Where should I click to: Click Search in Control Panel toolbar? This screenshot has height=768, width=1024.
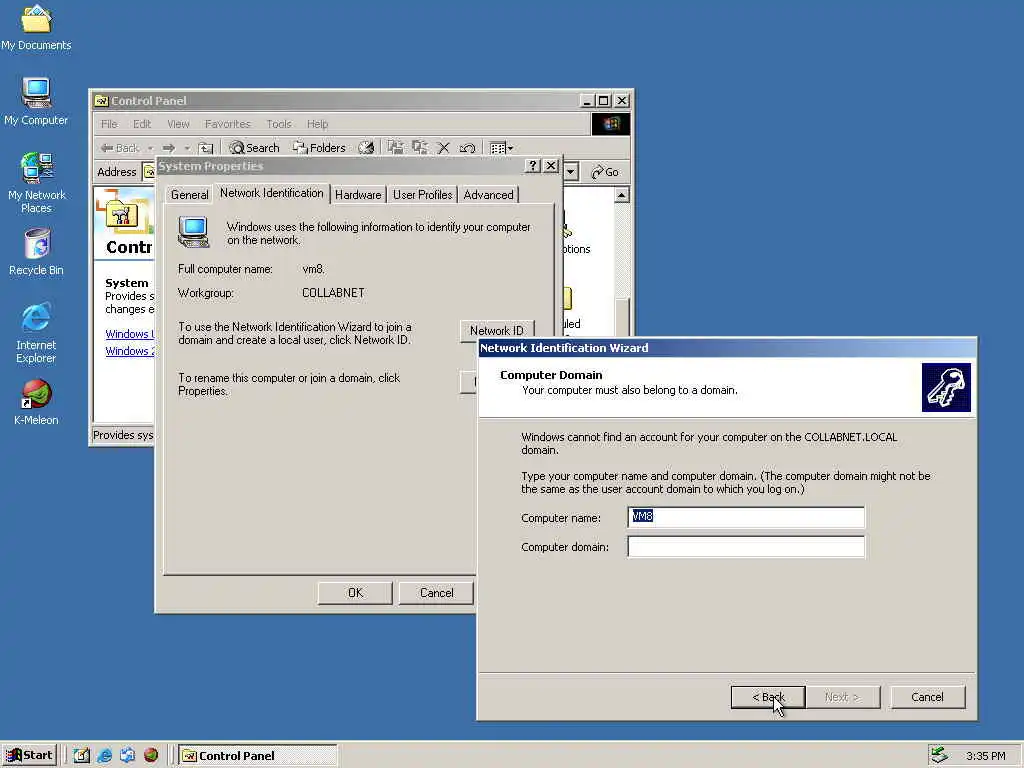click(x=254, y=148)
